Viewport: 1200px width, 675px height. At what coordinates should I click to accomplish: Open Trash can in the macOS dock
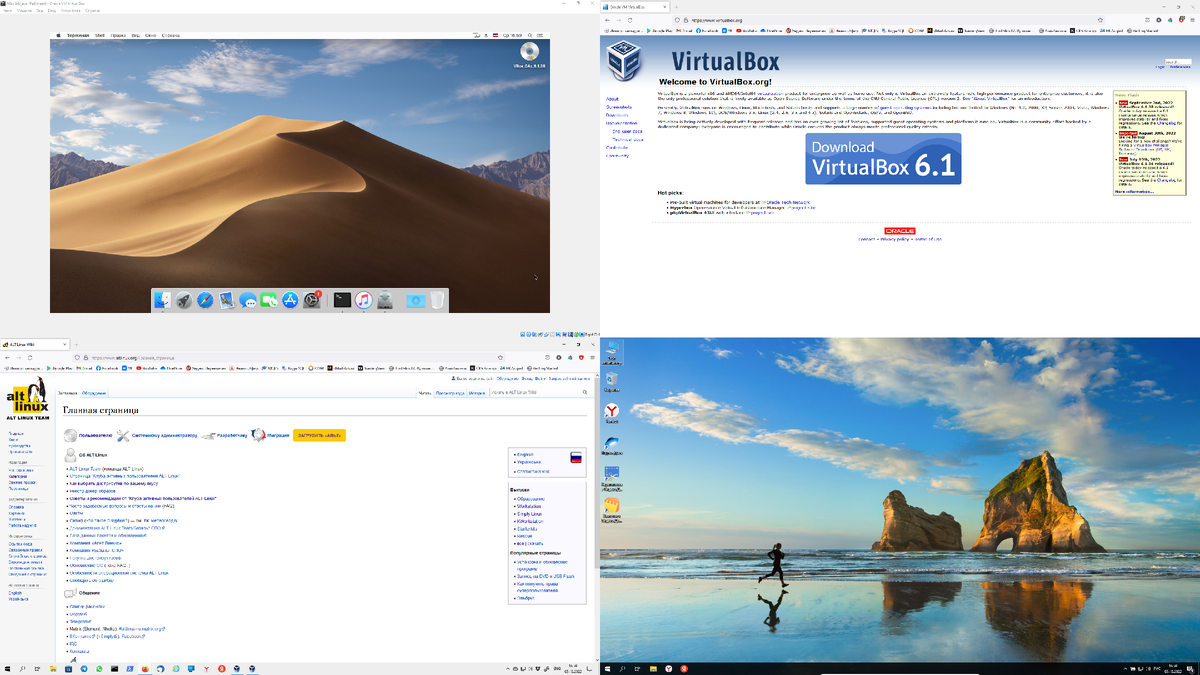point(437,299)
